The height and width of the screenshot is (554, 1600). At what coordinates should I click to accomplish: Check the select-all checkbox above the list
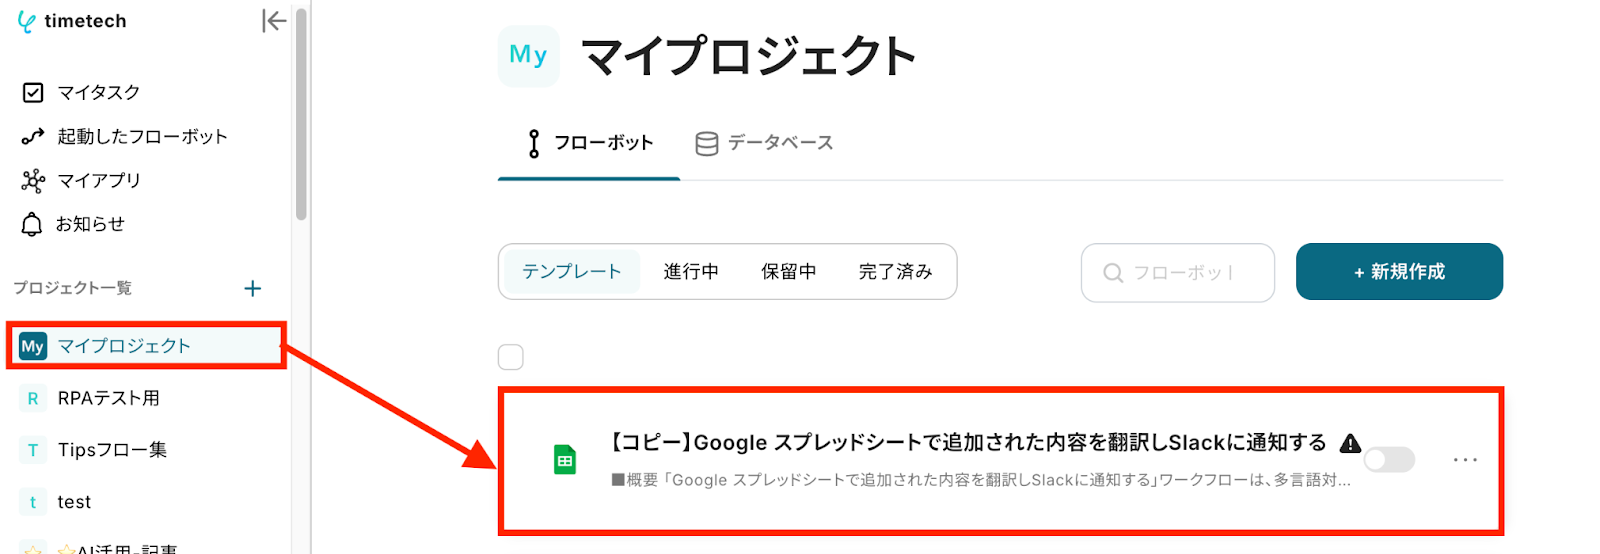511,357
